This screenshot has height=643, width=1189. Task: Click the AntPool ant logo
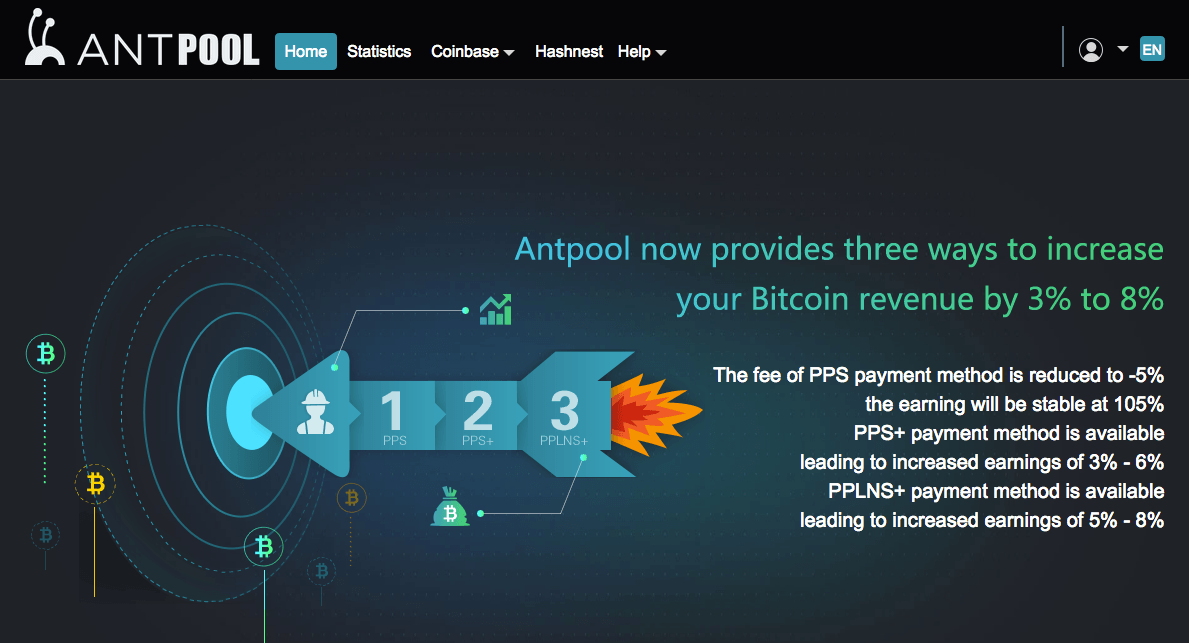pos(44,37)
